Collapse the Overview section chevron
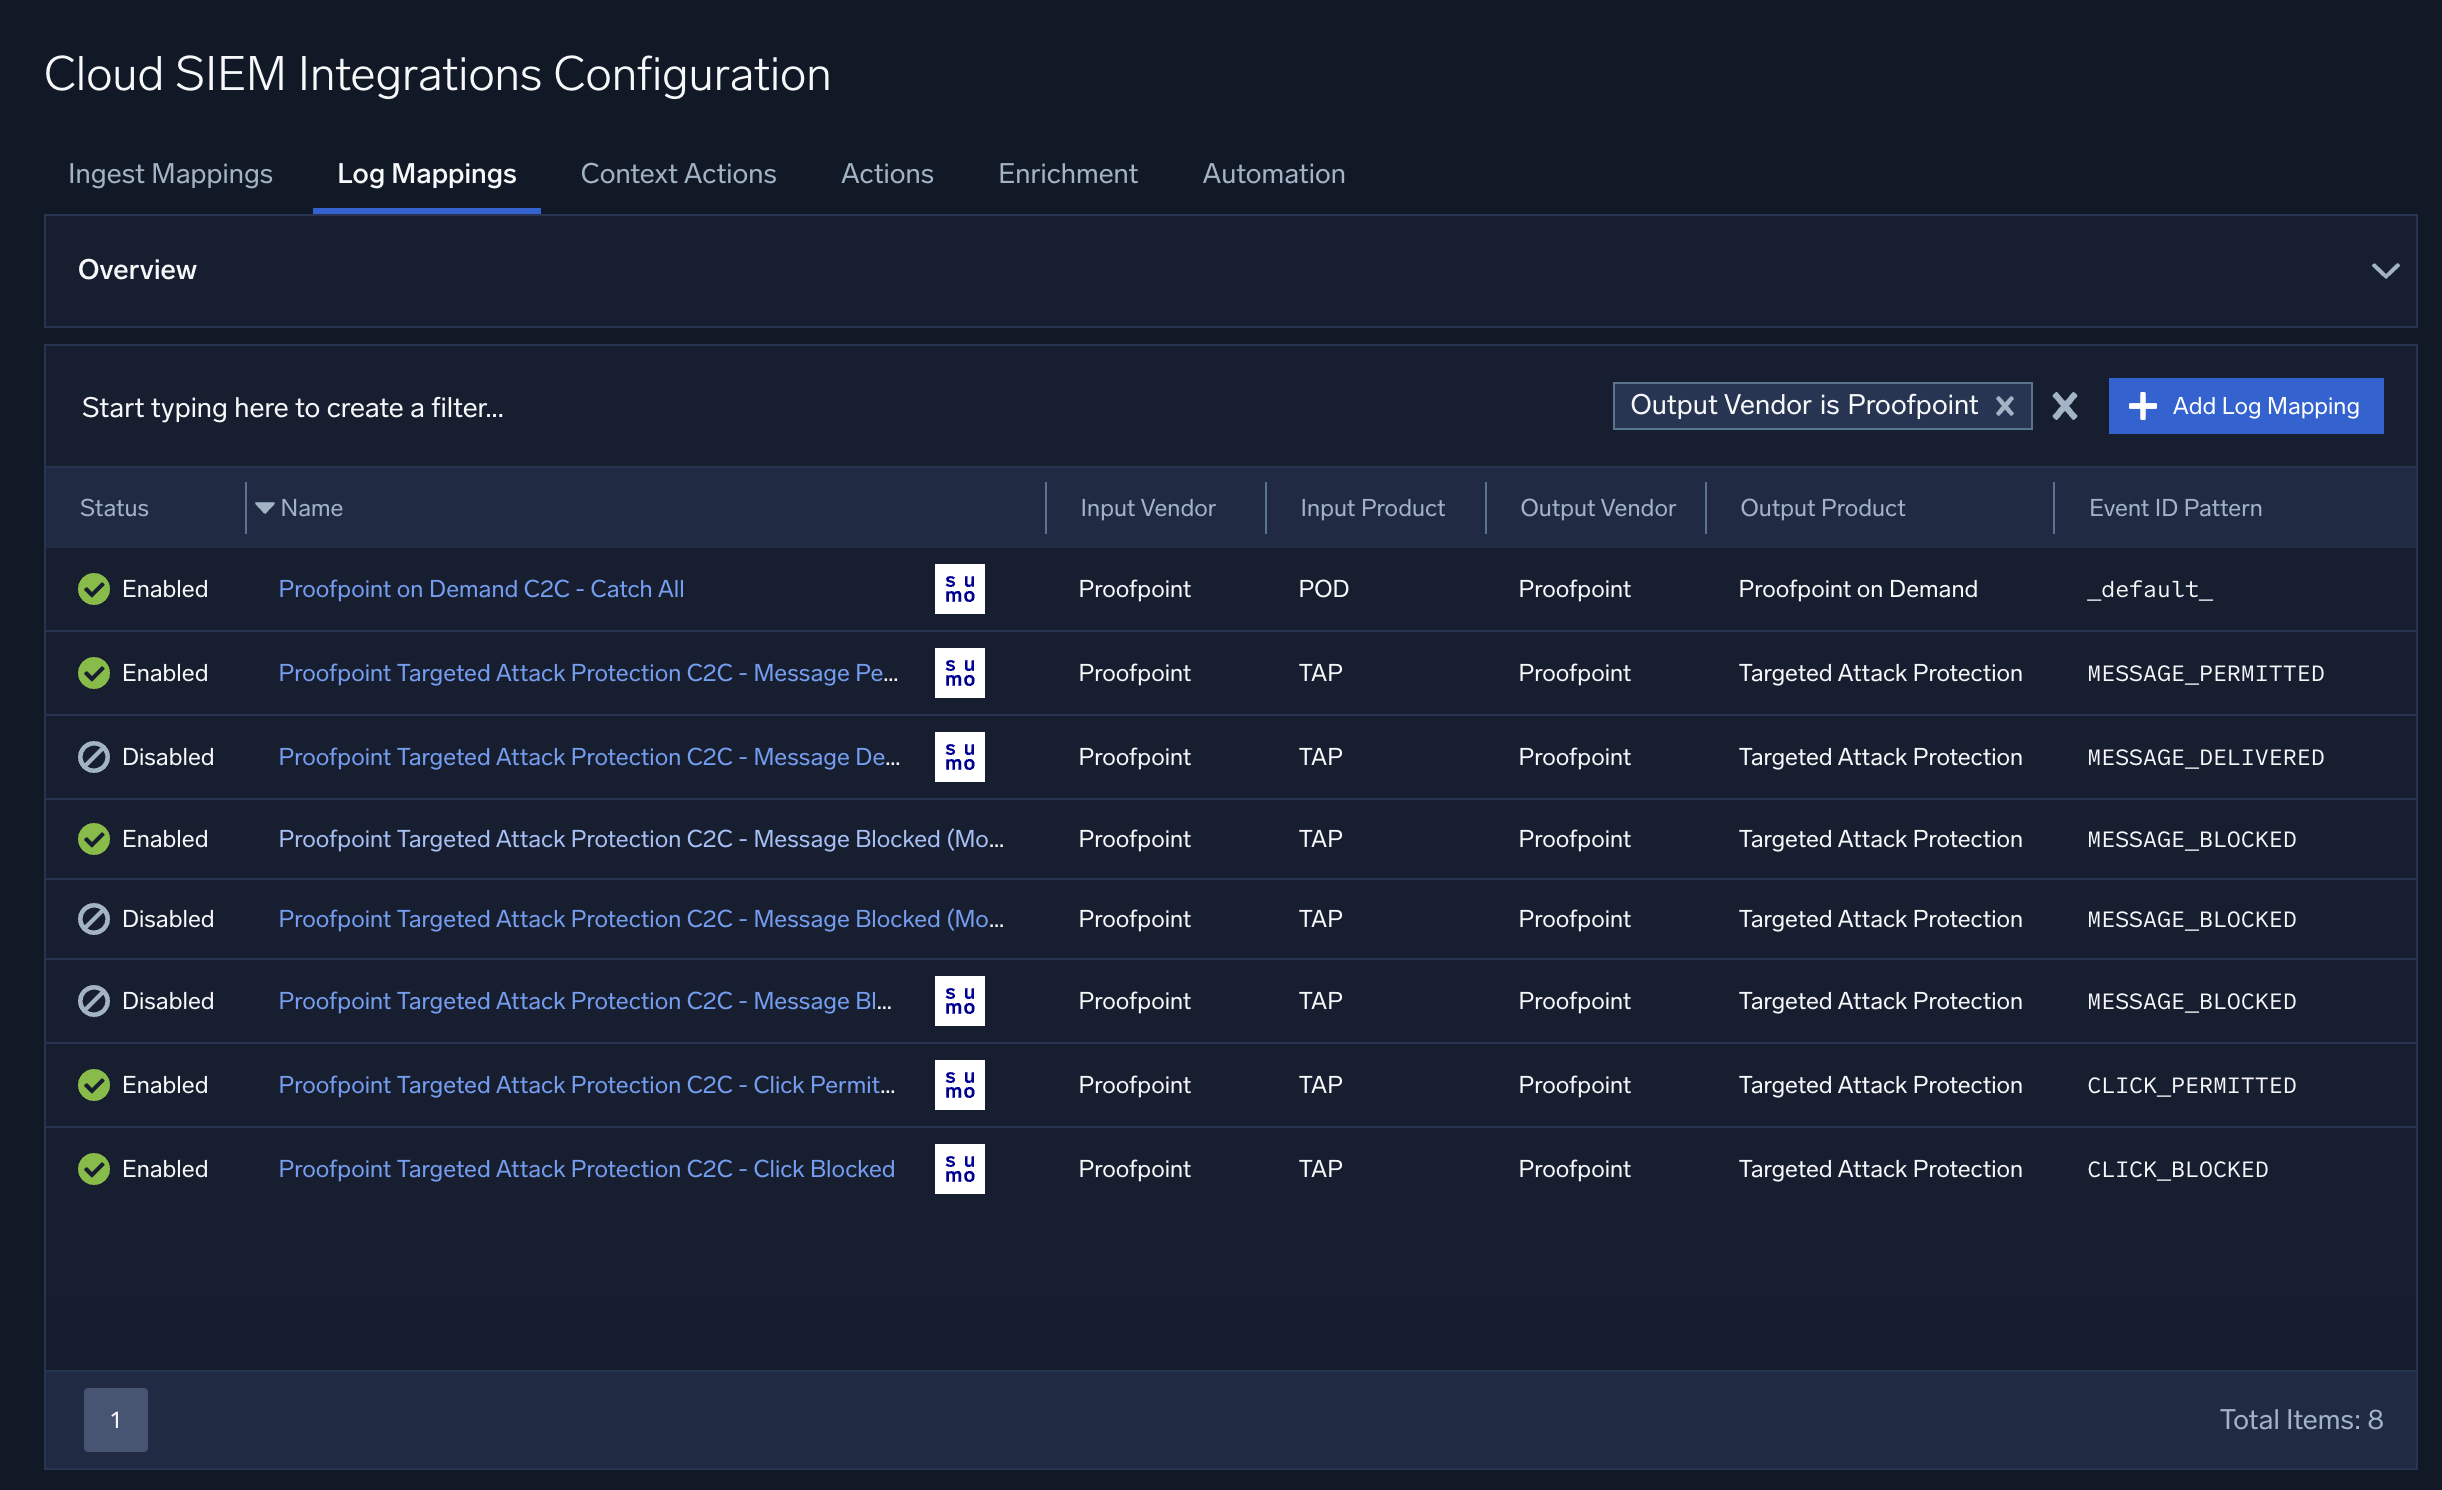 (x=2386, y=271)
